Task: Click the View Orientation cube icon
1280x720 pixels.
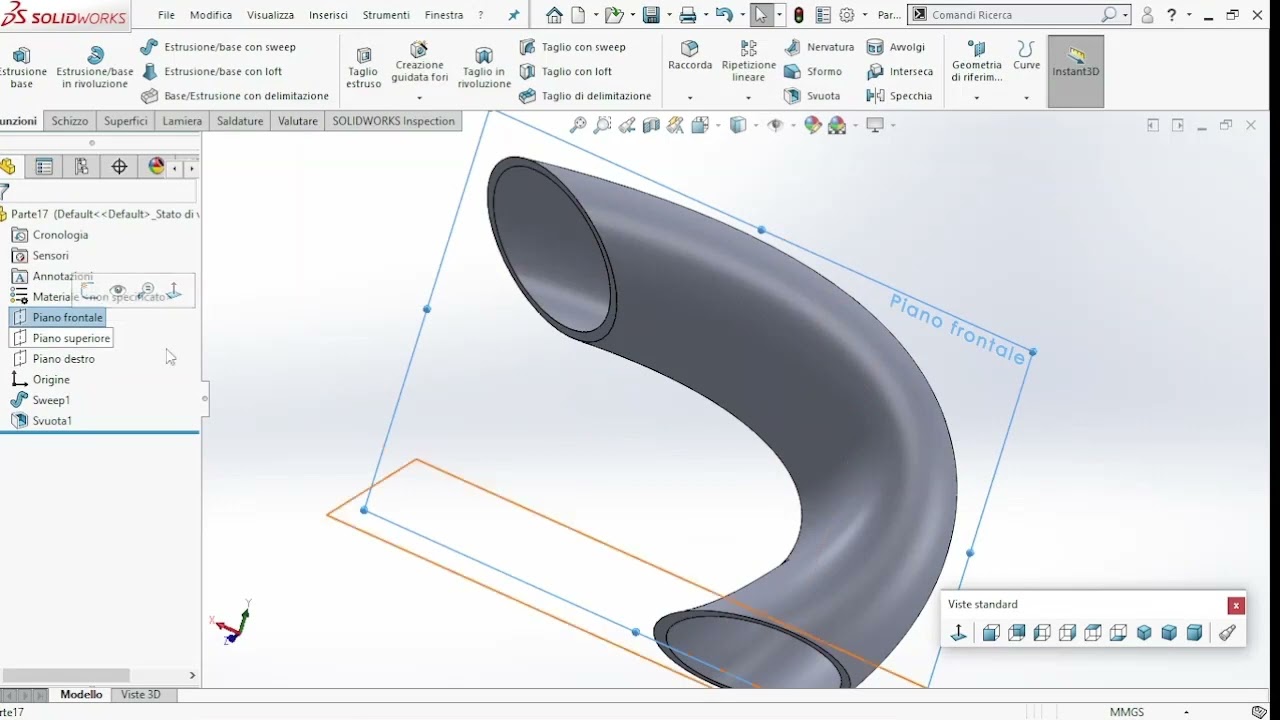Action: [700, 125]
